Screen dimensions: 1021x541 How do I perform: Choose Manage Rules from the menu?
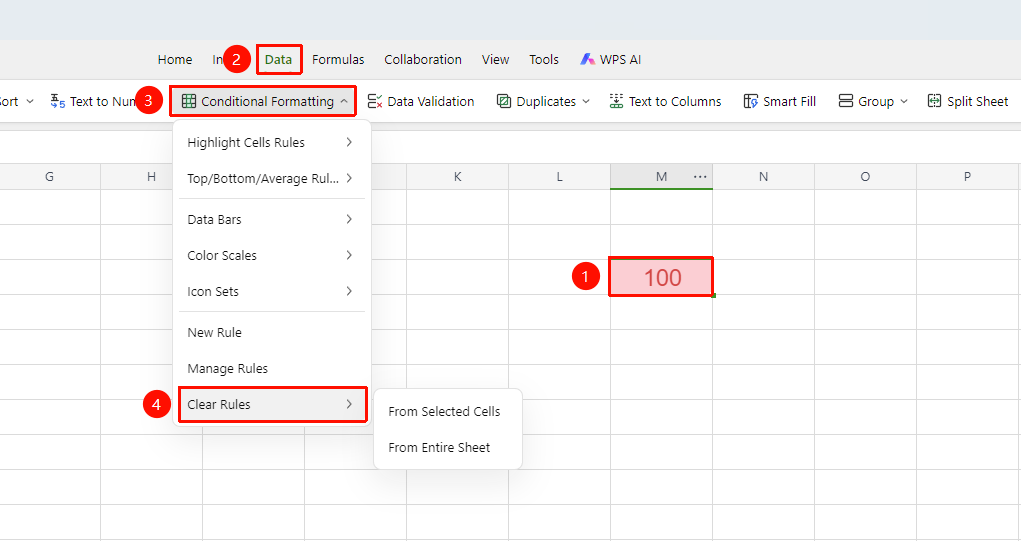(x=271, y=368)
